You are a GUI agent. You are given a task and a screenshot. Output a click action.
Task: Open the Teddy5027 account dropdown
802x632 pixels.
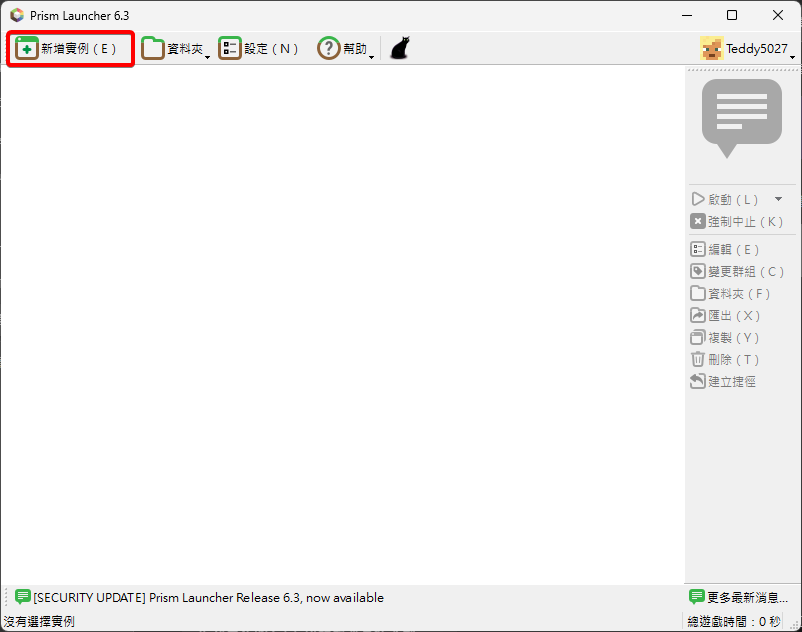747,49
